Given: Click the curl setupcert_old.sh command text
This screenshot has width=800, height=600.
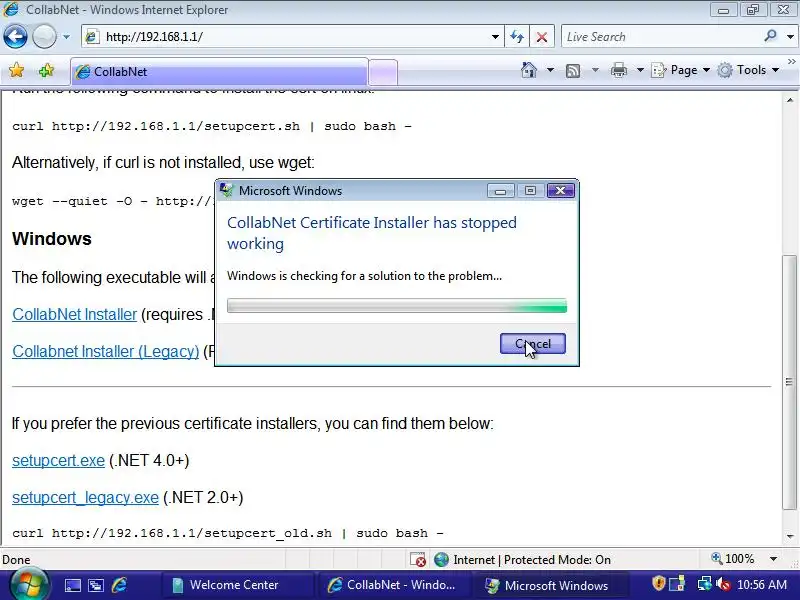Looking at the screenshot, I should coord(228,533).
